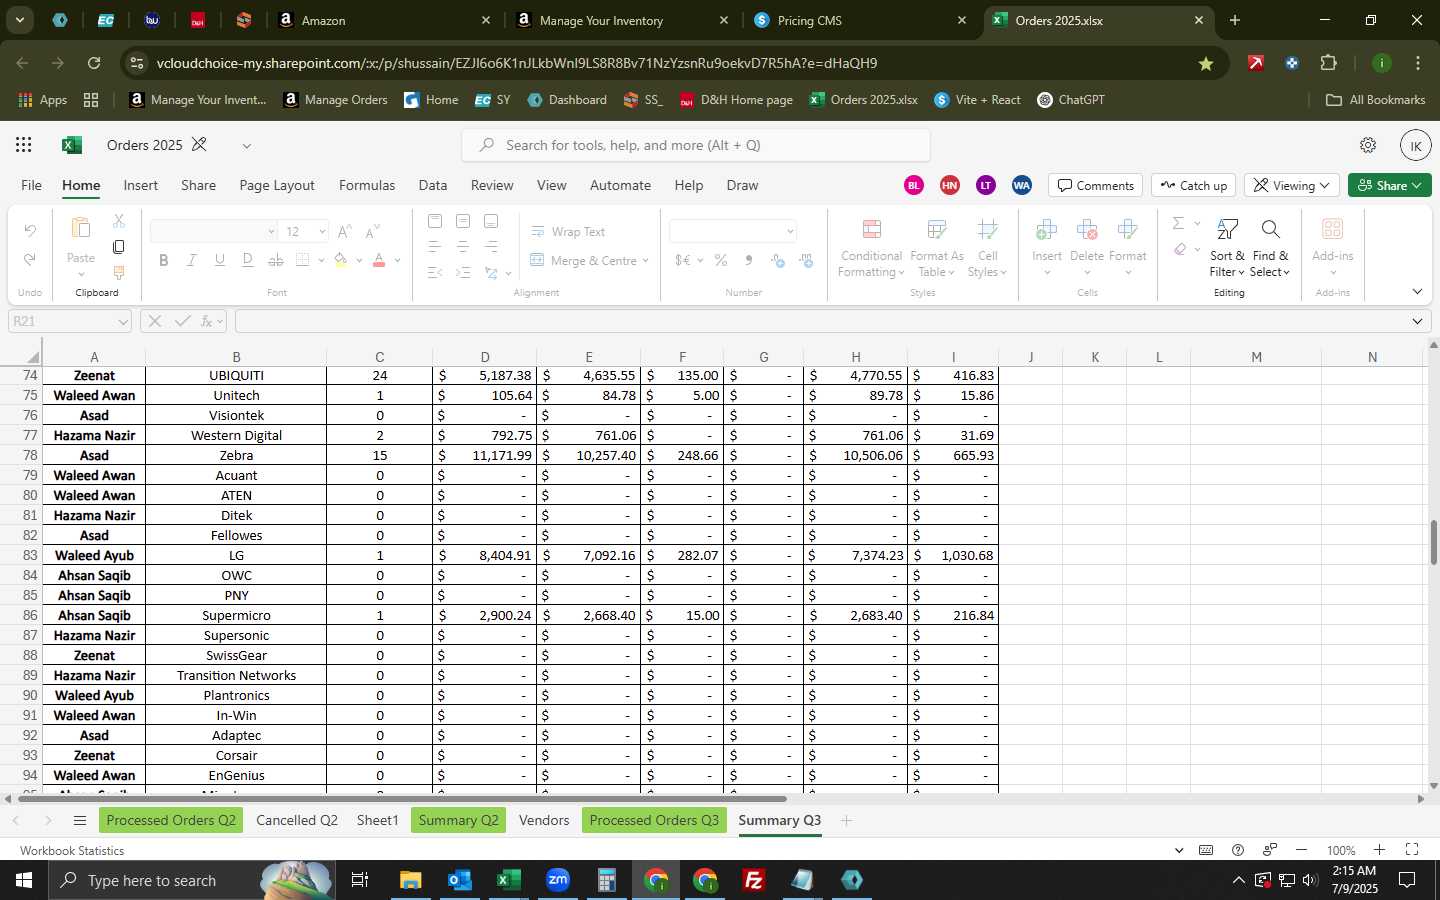Click the Comma style icon
This screenshot has width=1440, height=900.
(x=748, y=260)
